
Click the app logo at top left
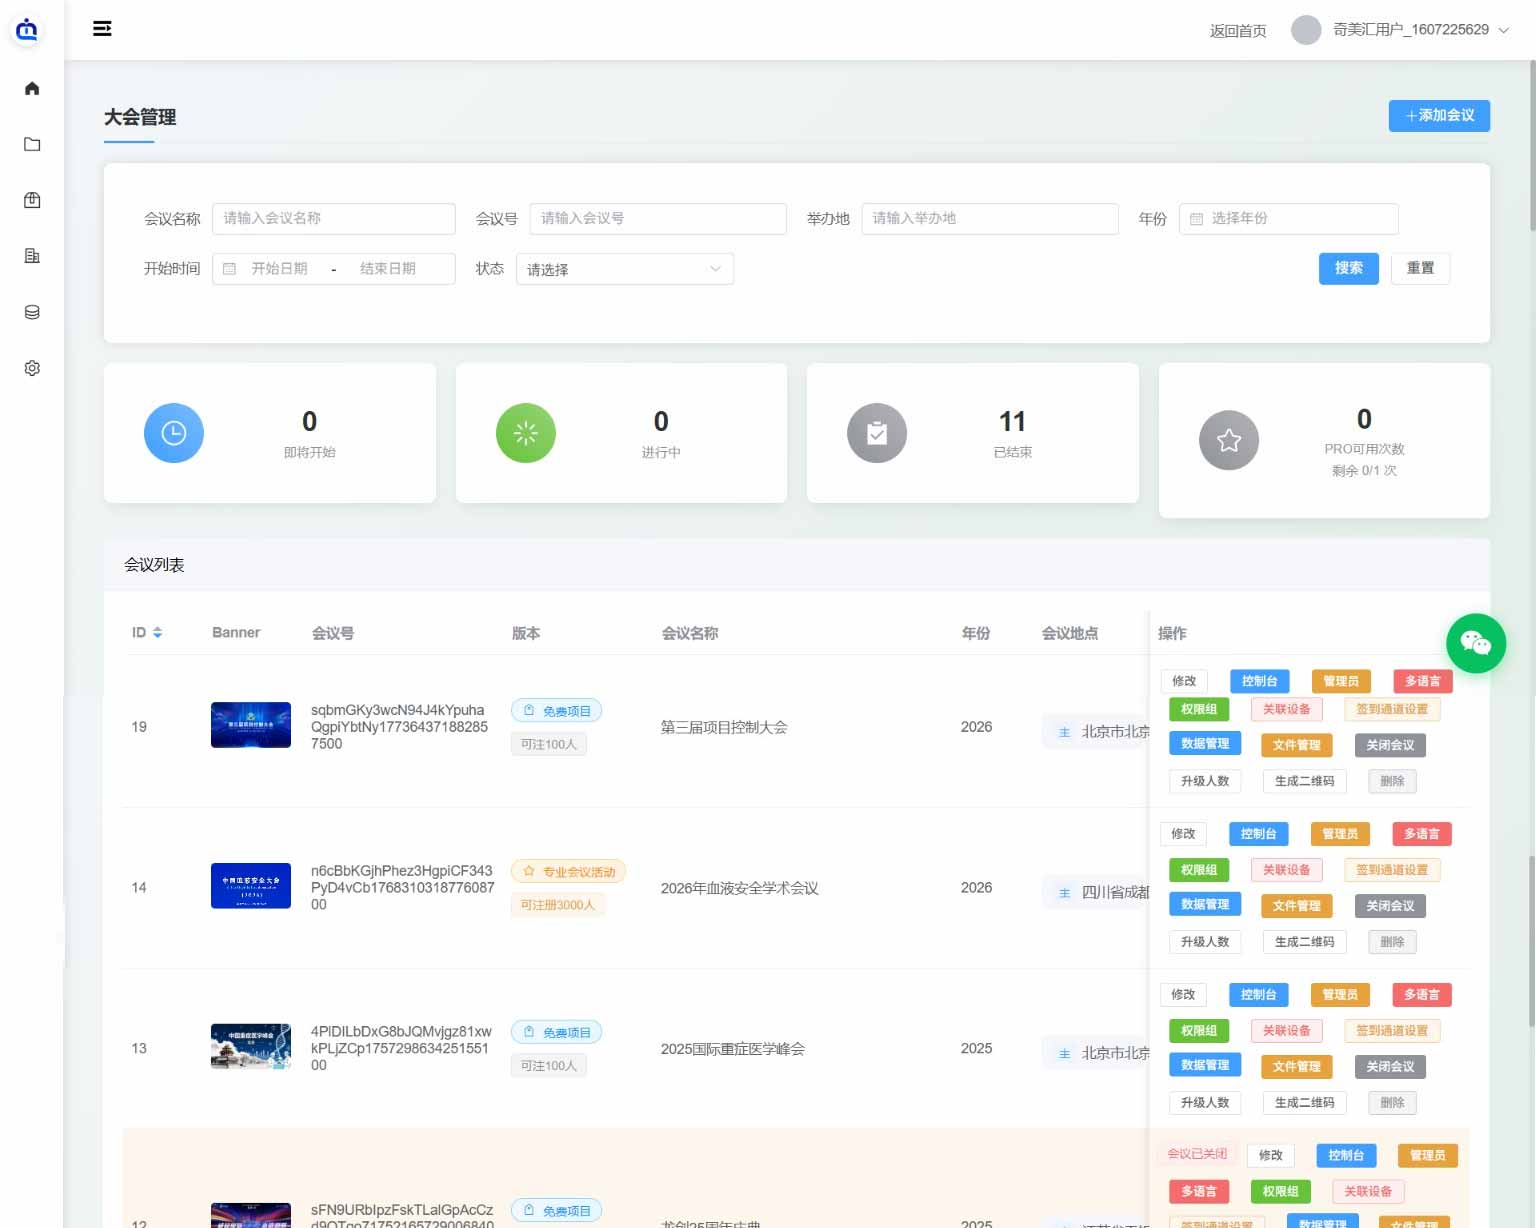[27, 29]
